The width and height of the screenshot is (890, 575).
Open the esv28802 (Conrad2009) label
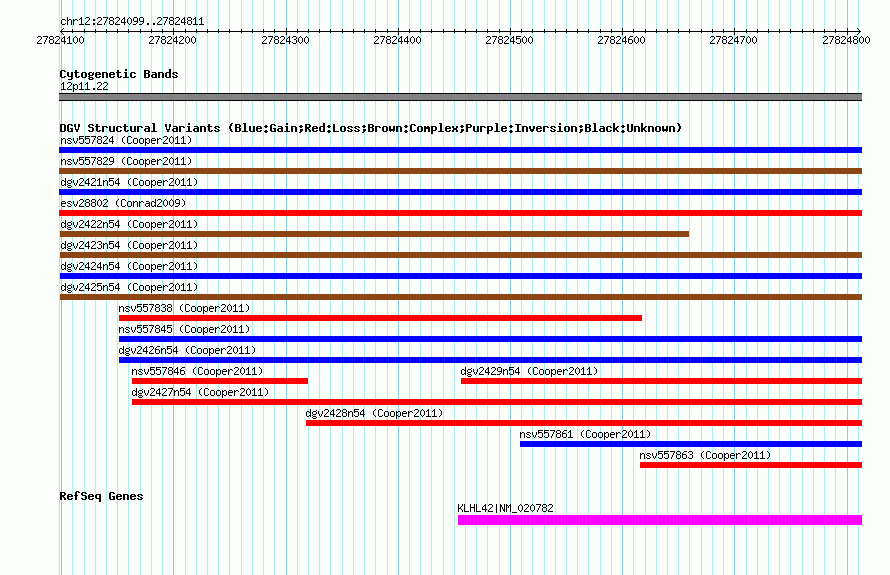pyautogui.click(x=123, y=203)
